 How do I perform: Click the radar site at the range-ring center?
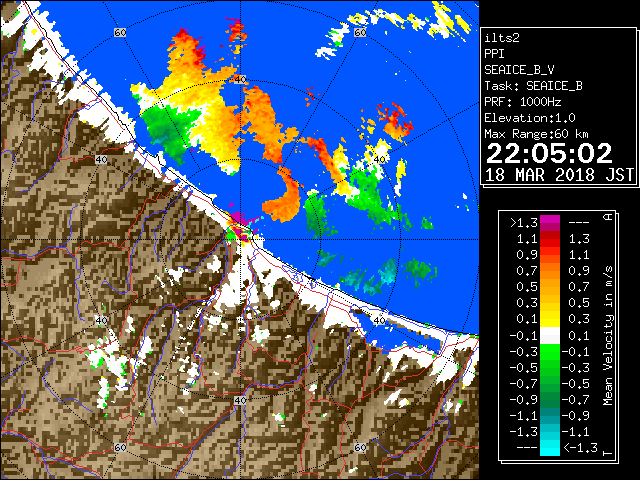pyautogui.click(x=240, y=239)
